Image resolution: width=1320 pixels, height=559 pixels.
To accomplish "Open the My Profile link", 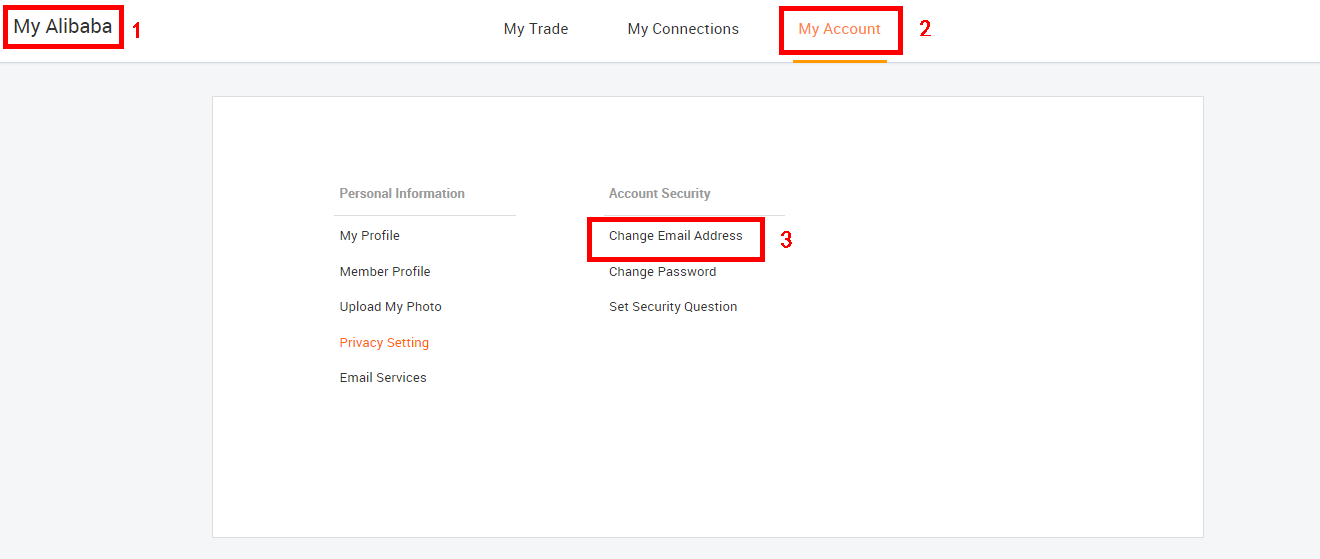I will (x=369, y=236).
